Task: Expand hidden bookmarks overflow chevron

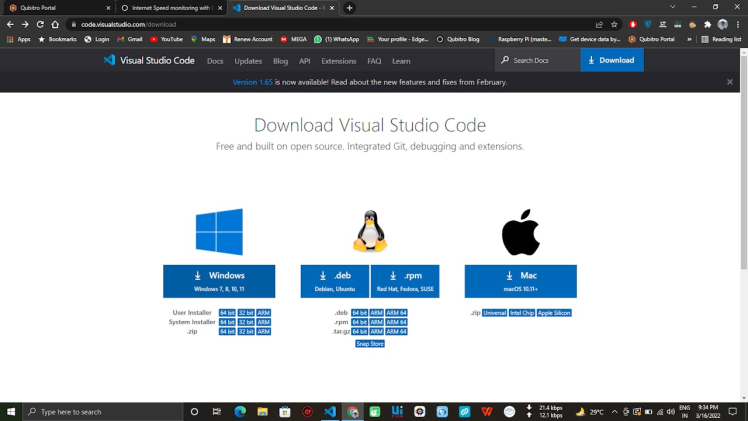Action: coord(689,39)
